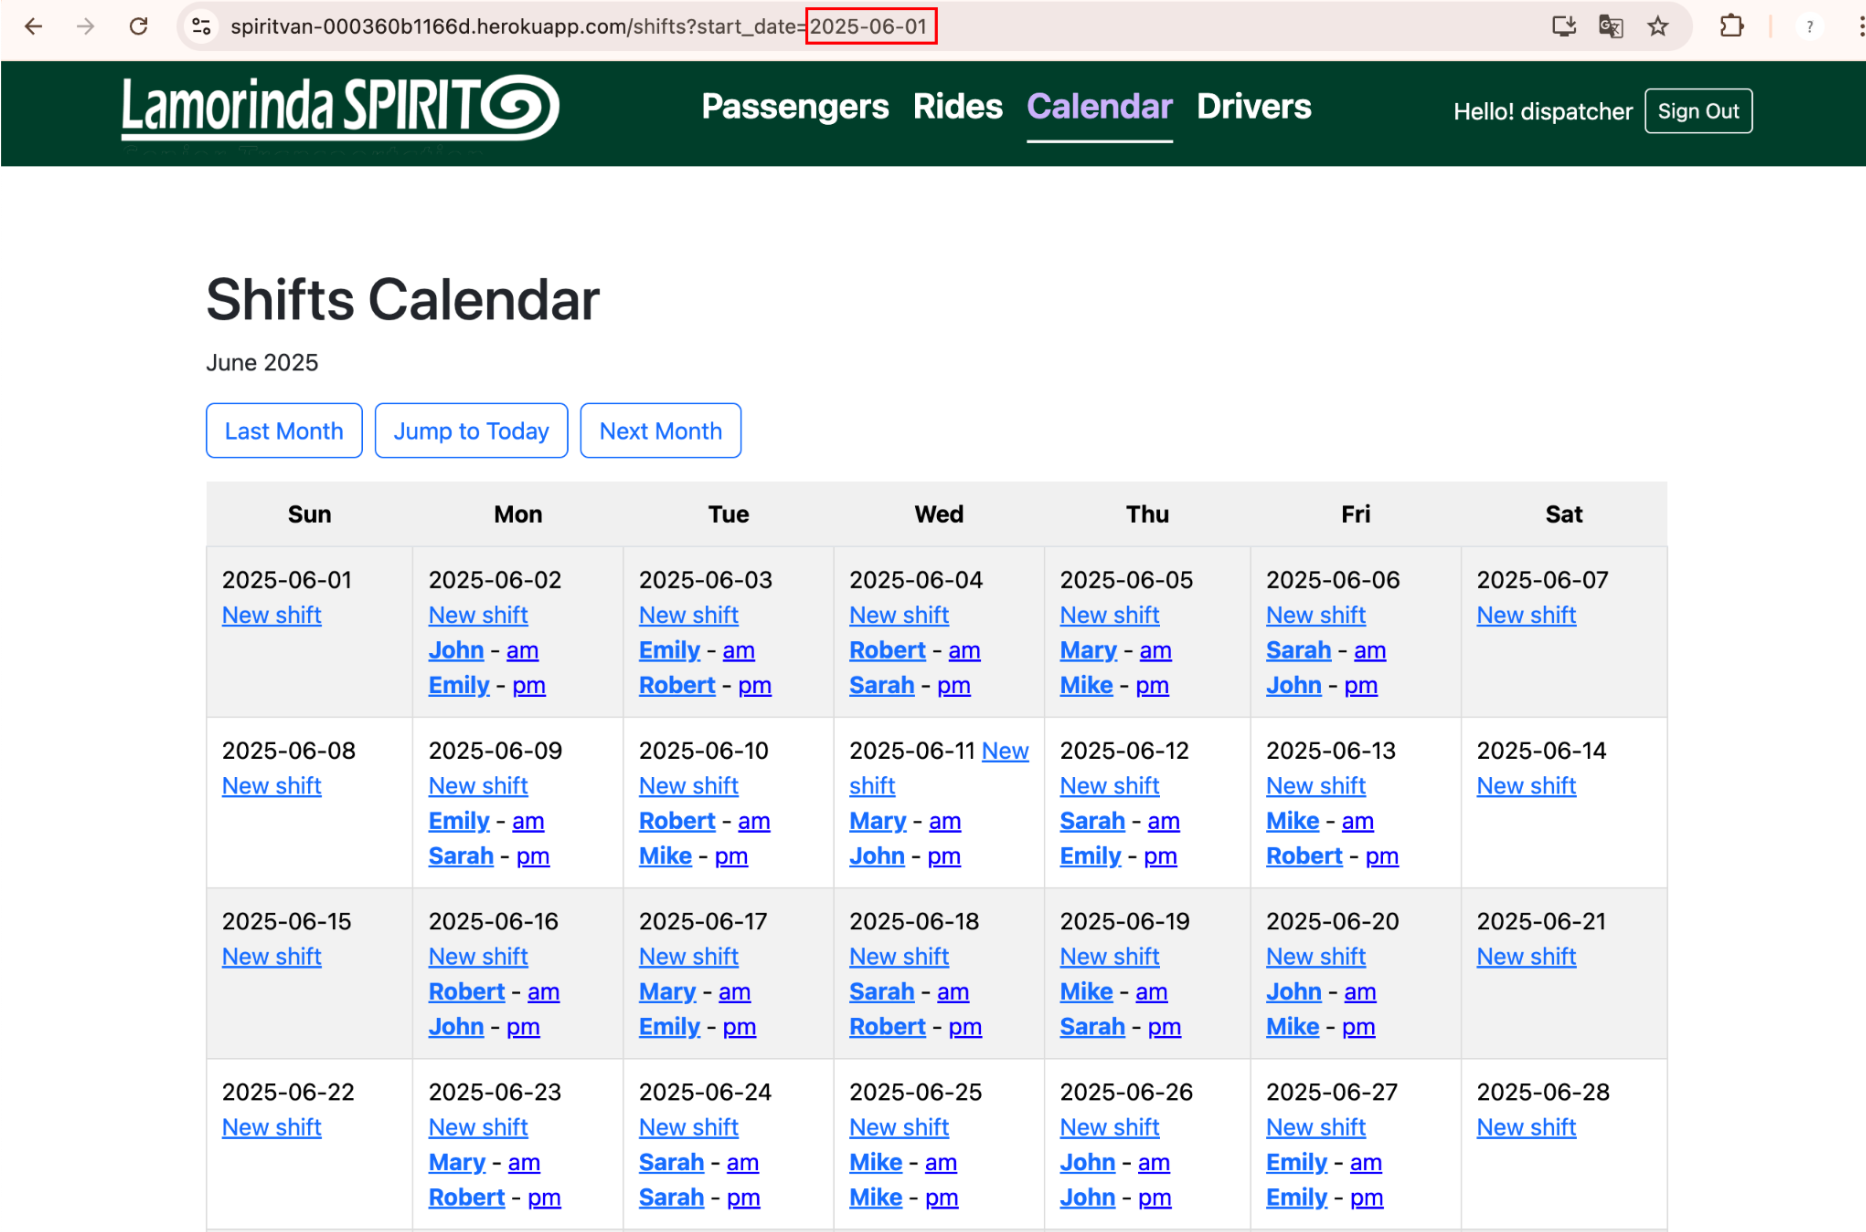Click the June 2025 month label
Image resolution: width=1866 pixels, height=1232 pixels.
click(262, 363)
